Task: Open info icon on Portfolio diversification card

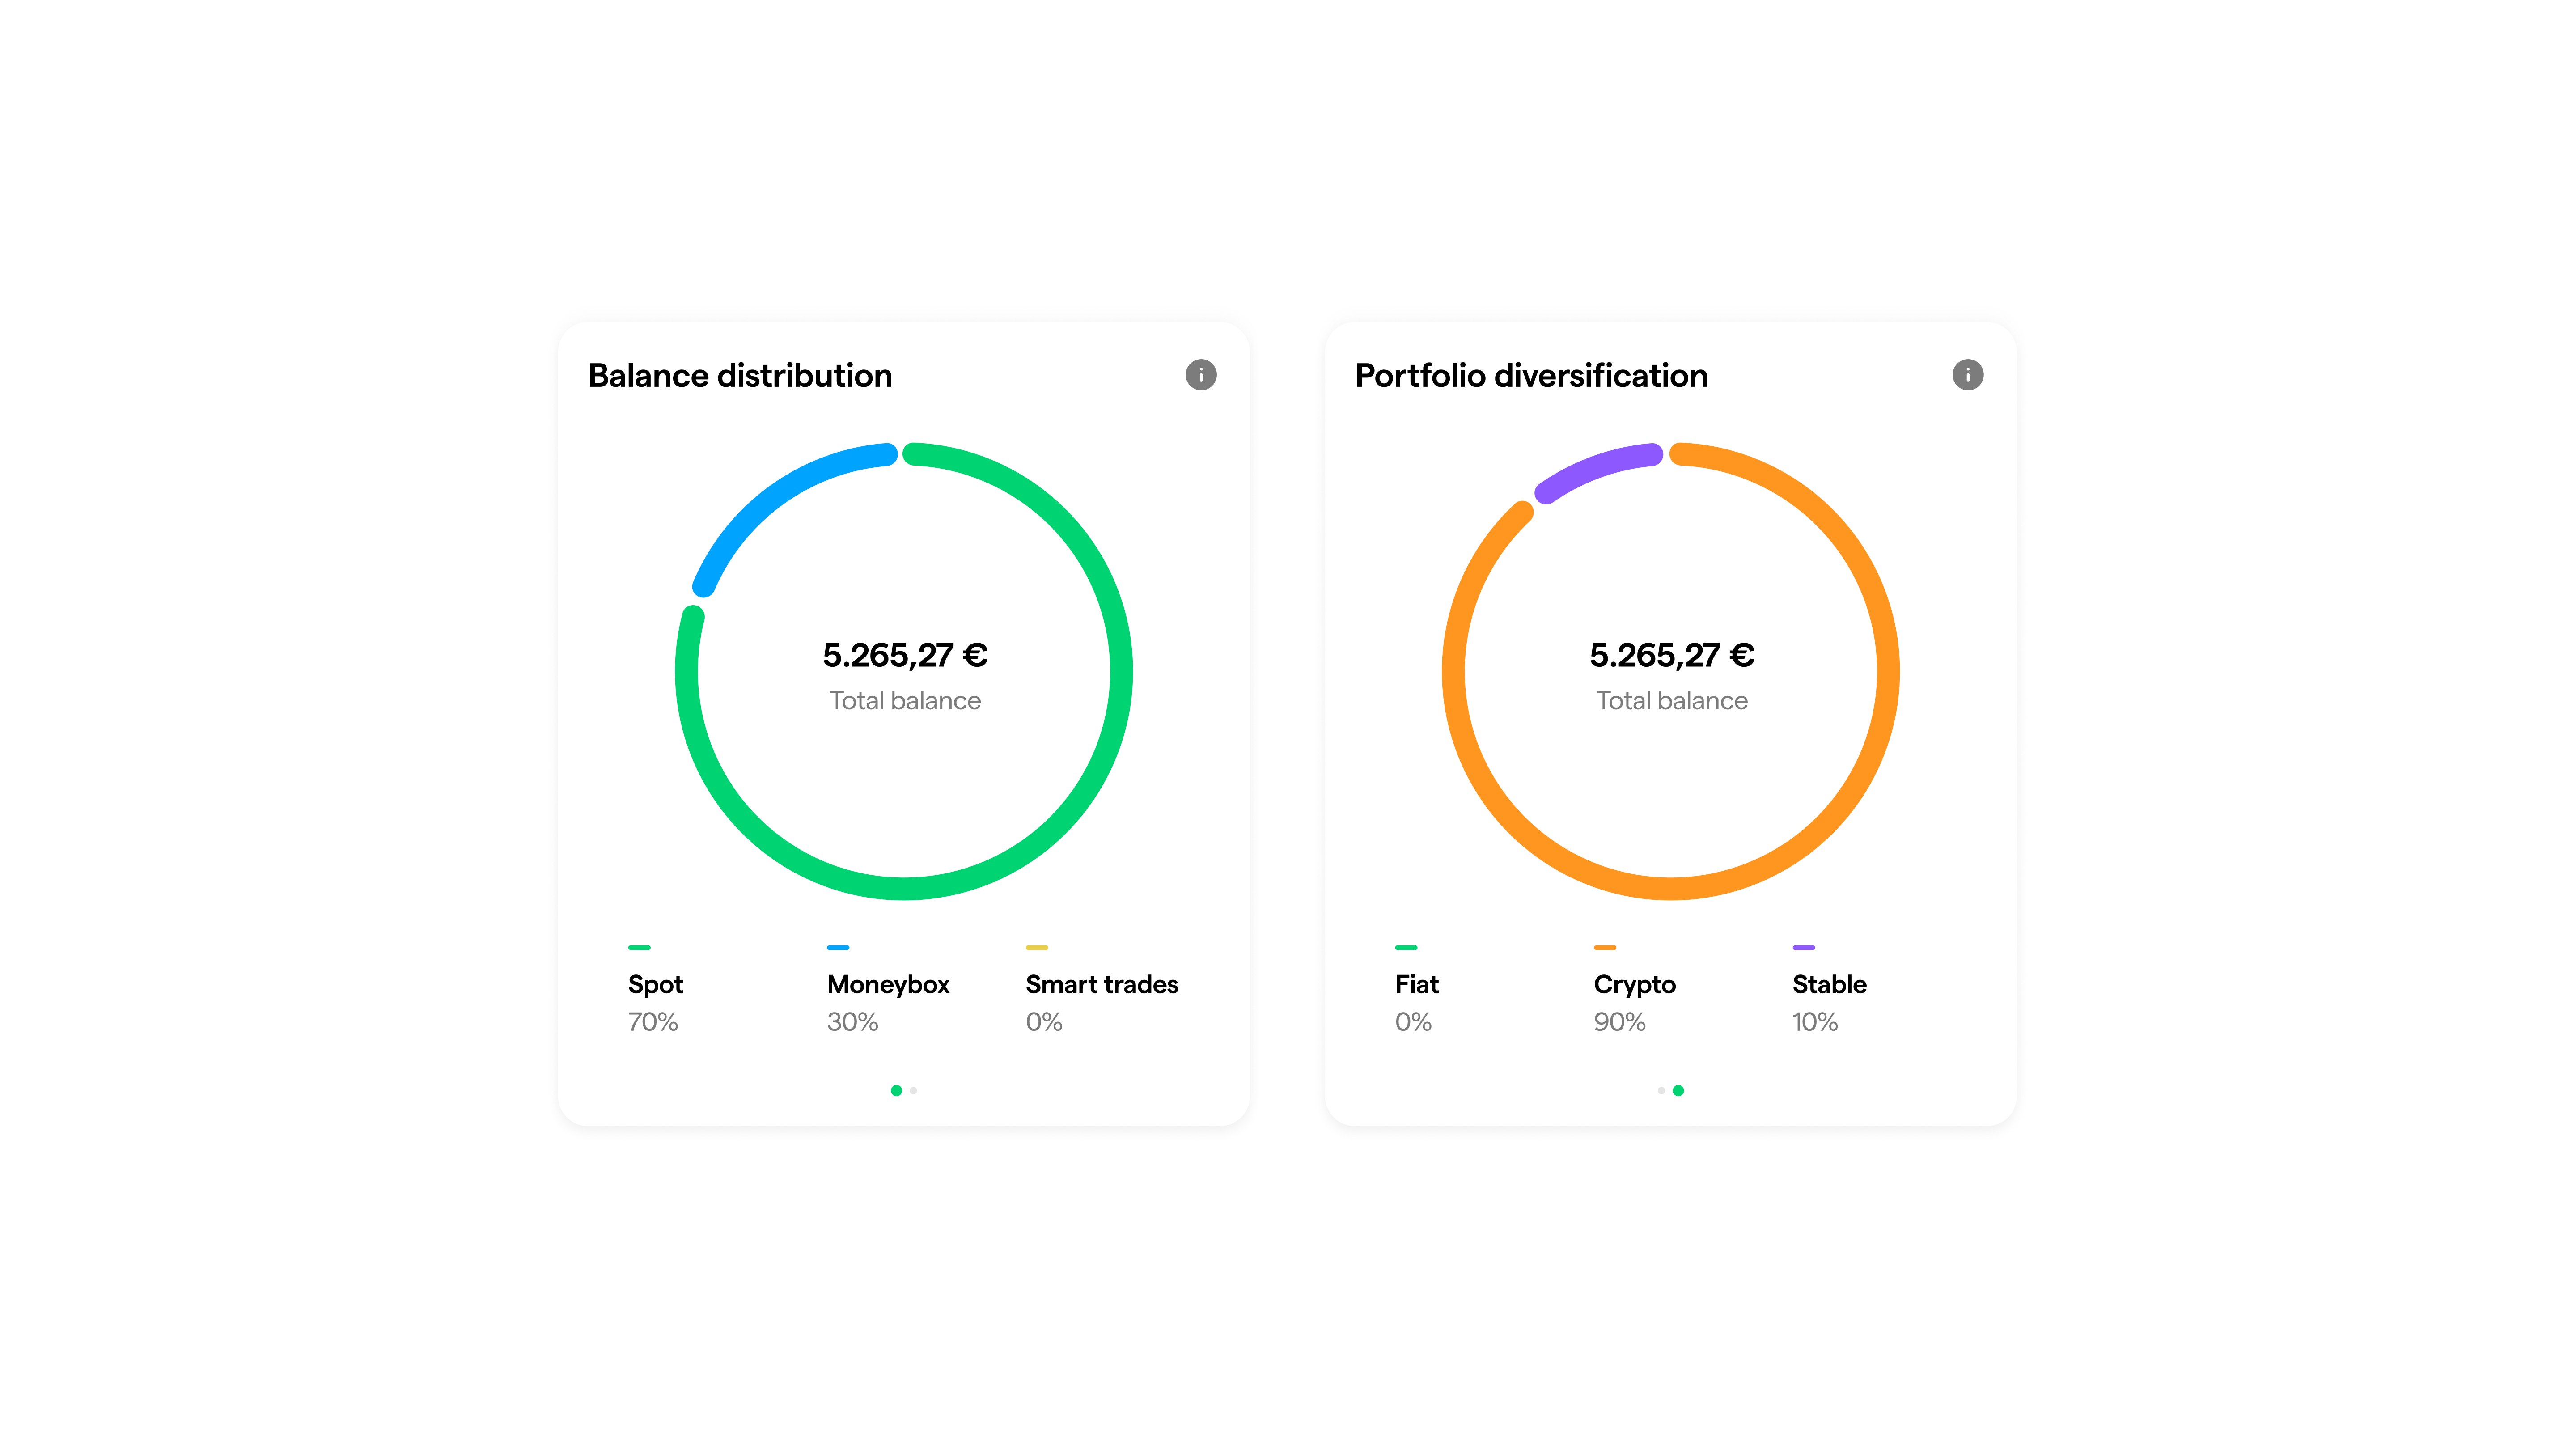Action: click(x=1967, y=375)
